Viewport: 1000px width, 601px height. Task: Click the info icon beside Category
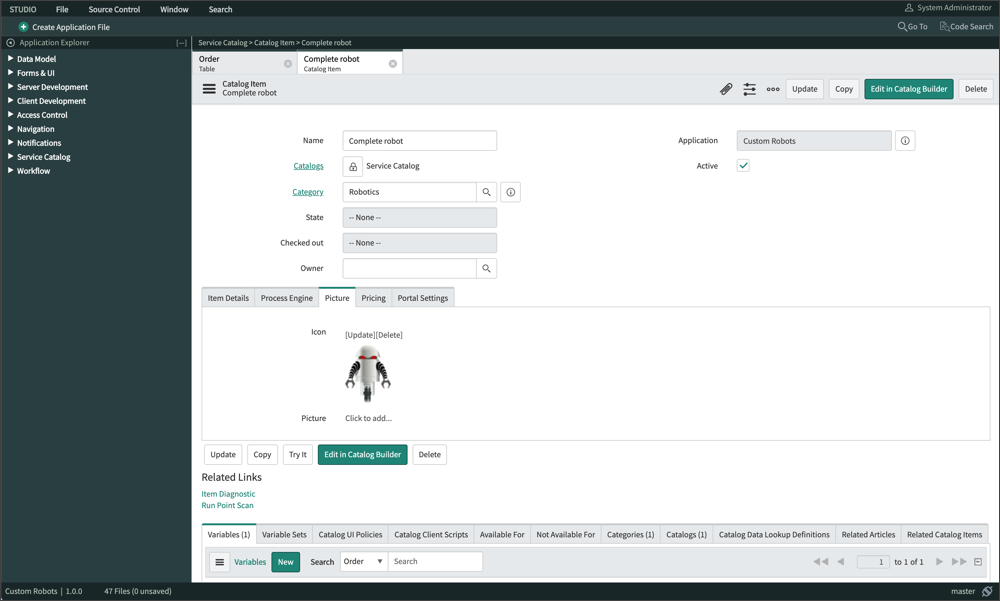click(x=510, y=192)
